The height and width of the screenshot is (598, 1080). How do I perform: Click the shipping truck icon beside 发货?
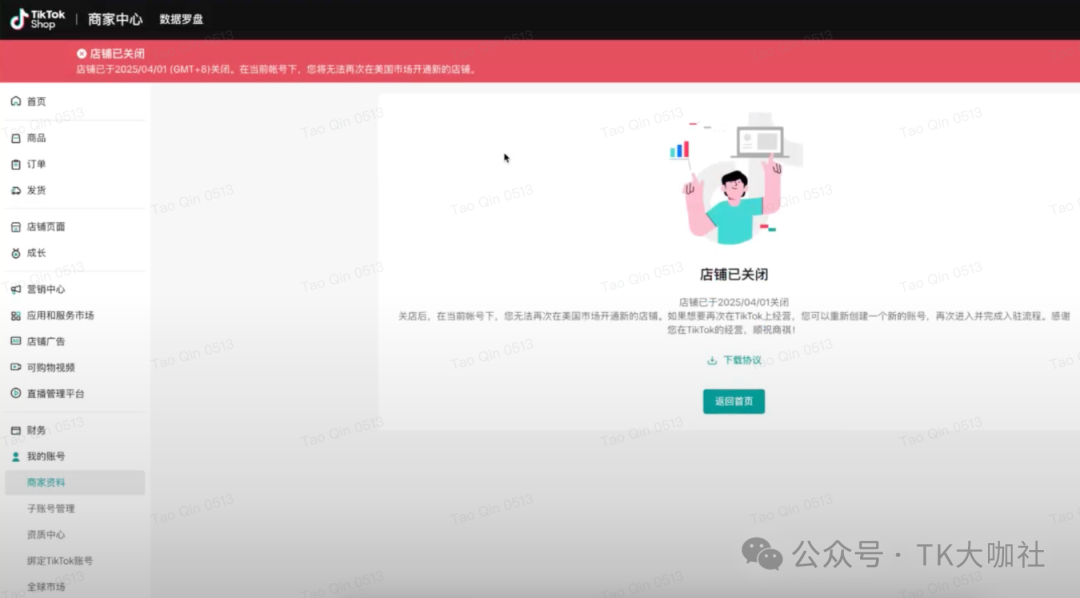coord(15,190)
